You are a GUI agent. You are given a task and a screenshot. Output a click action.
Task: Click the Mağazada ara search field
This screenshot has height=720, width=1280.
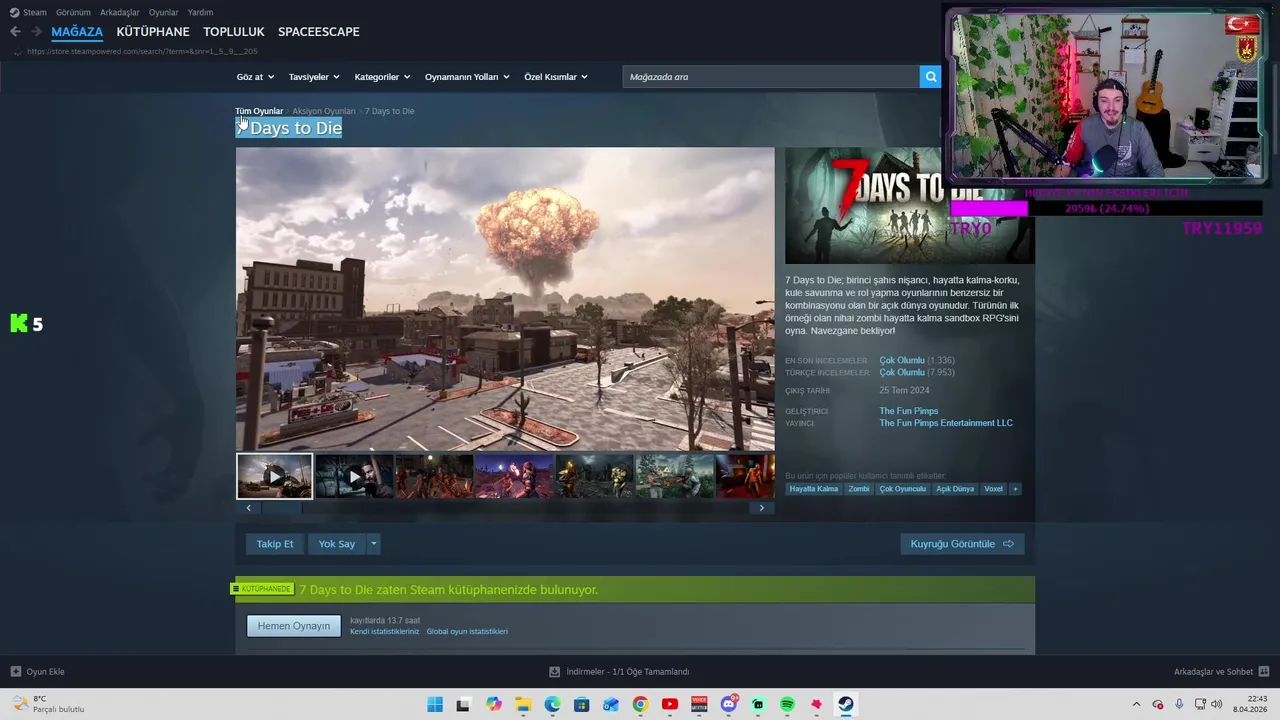[771, 77]
